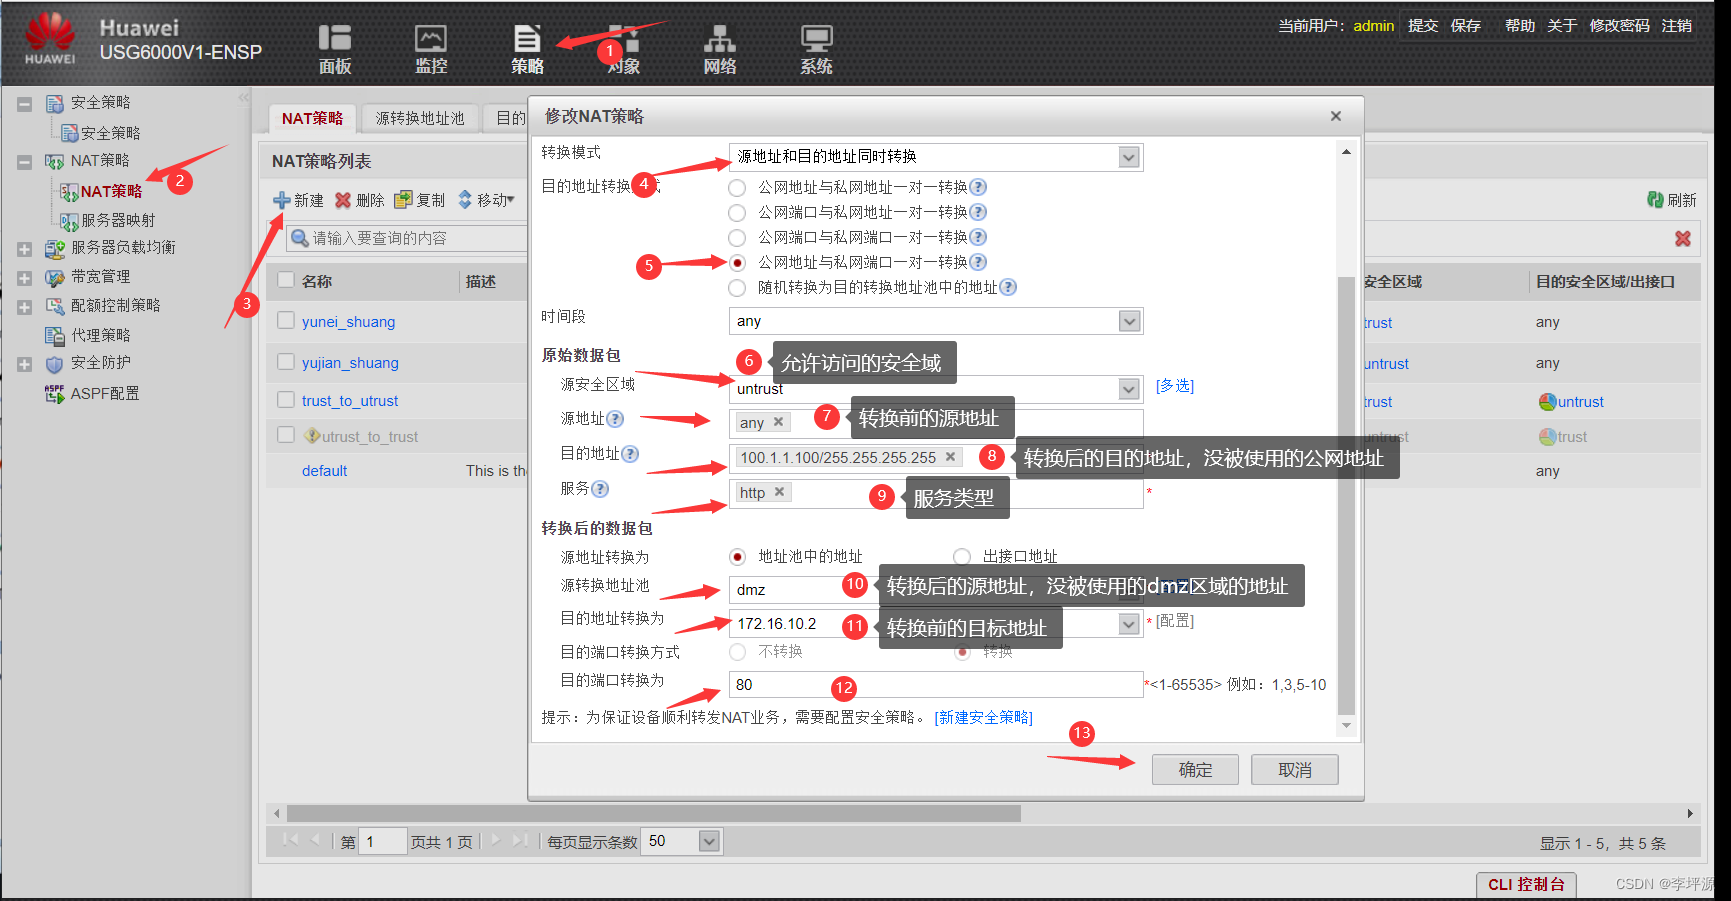This screenshot has width=1731, height=901.
Task: Select 地址池中的地址 radio option
Action: coord(737,557)
